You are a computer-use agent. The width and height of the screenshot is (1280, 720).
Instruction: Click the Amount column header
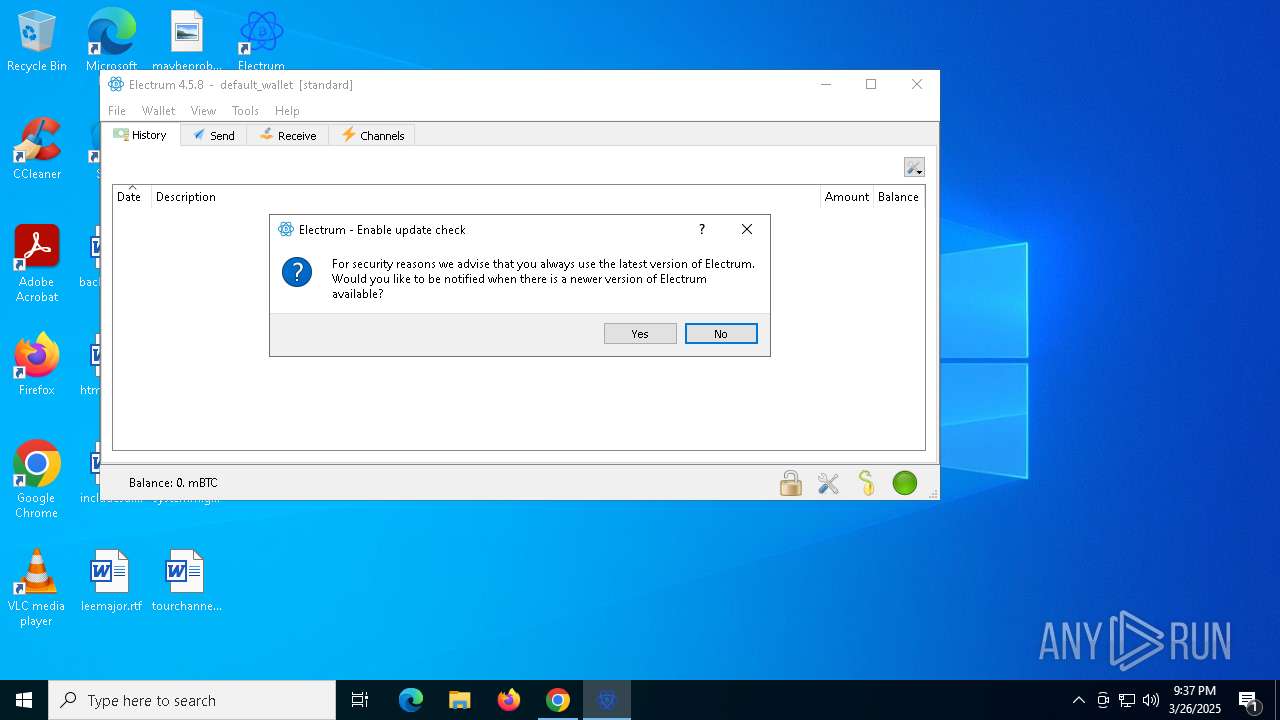846,197
